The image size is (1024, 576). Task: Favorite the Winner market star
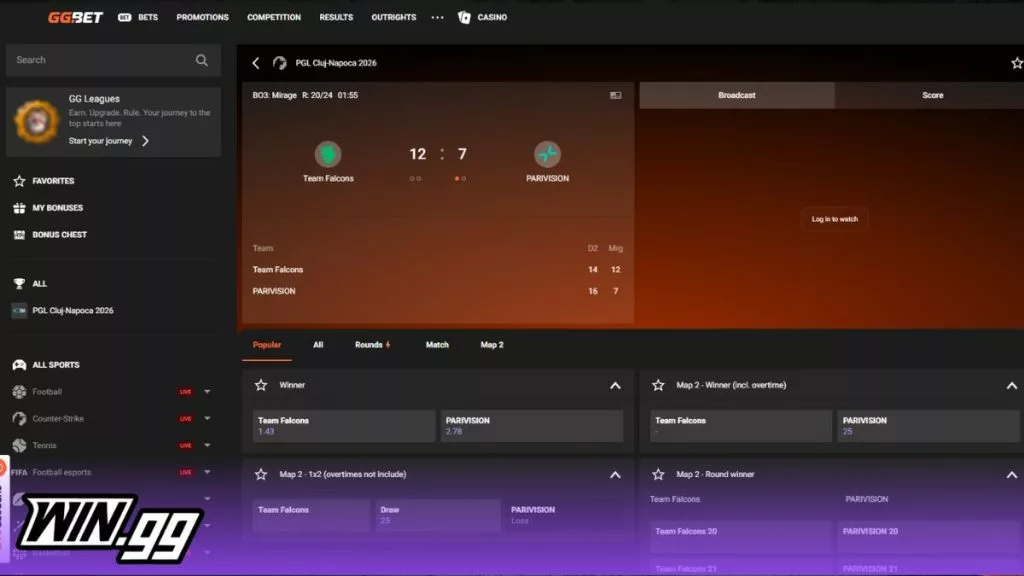coord(261,385)
